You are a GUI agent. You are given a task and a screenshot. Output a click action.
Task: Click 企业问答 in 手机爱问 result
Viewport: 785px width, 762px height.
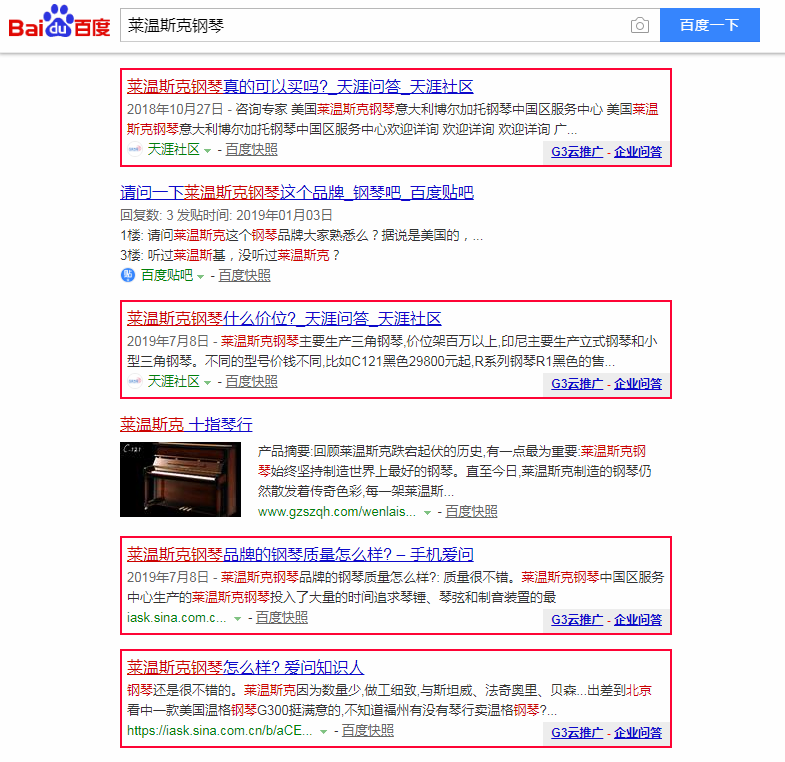638,620
